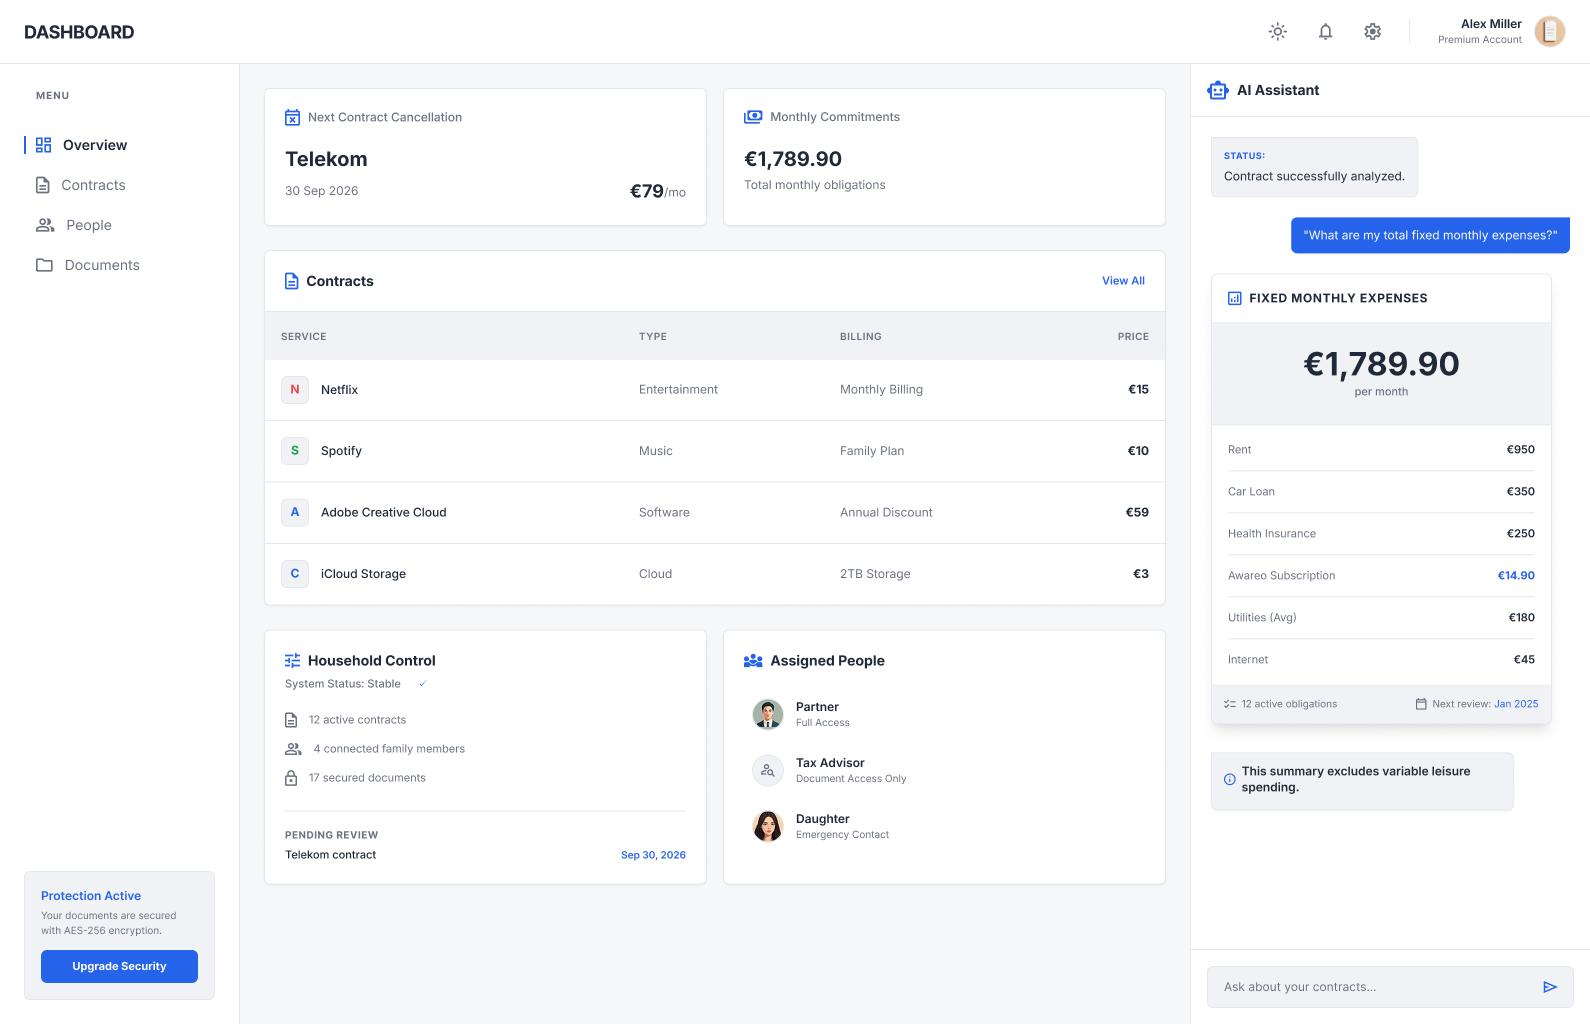The height and width of the screenshot is (1024, 1590).
Task: Click the Telekom next cancellation title
Action: click(x=326, y=159)
